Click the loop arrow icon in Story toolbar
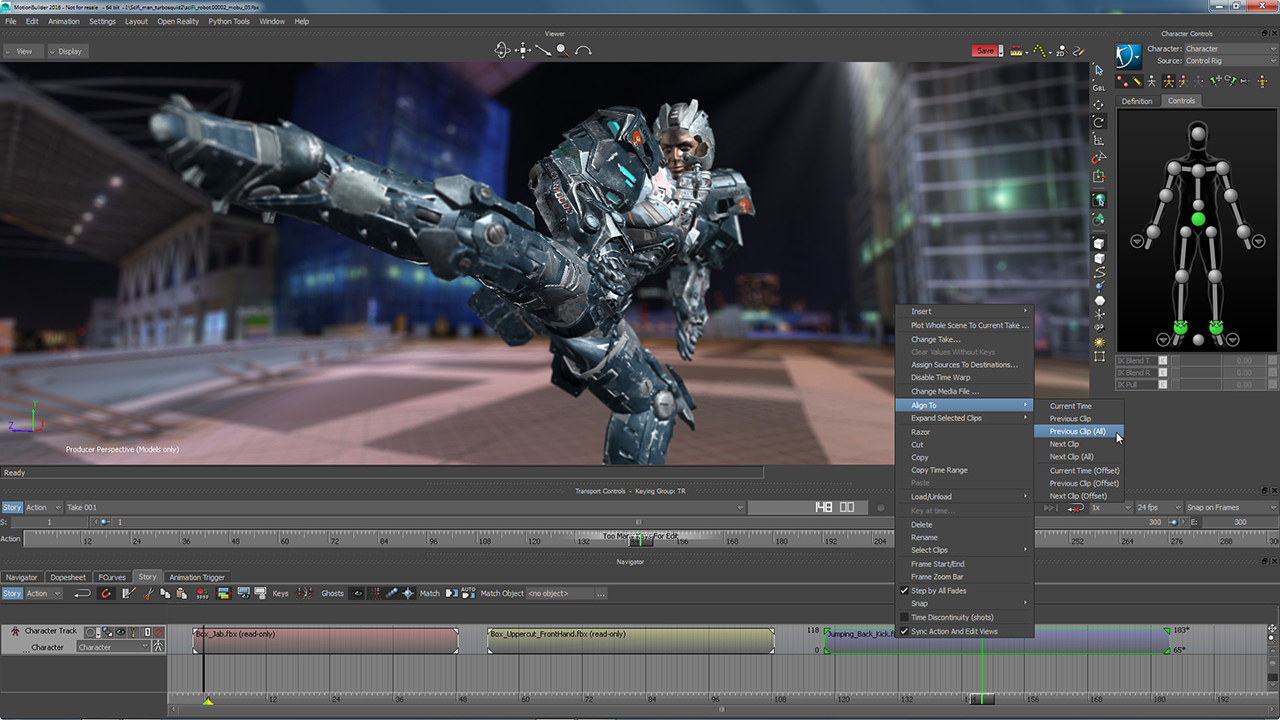 [x=83, y=593]
